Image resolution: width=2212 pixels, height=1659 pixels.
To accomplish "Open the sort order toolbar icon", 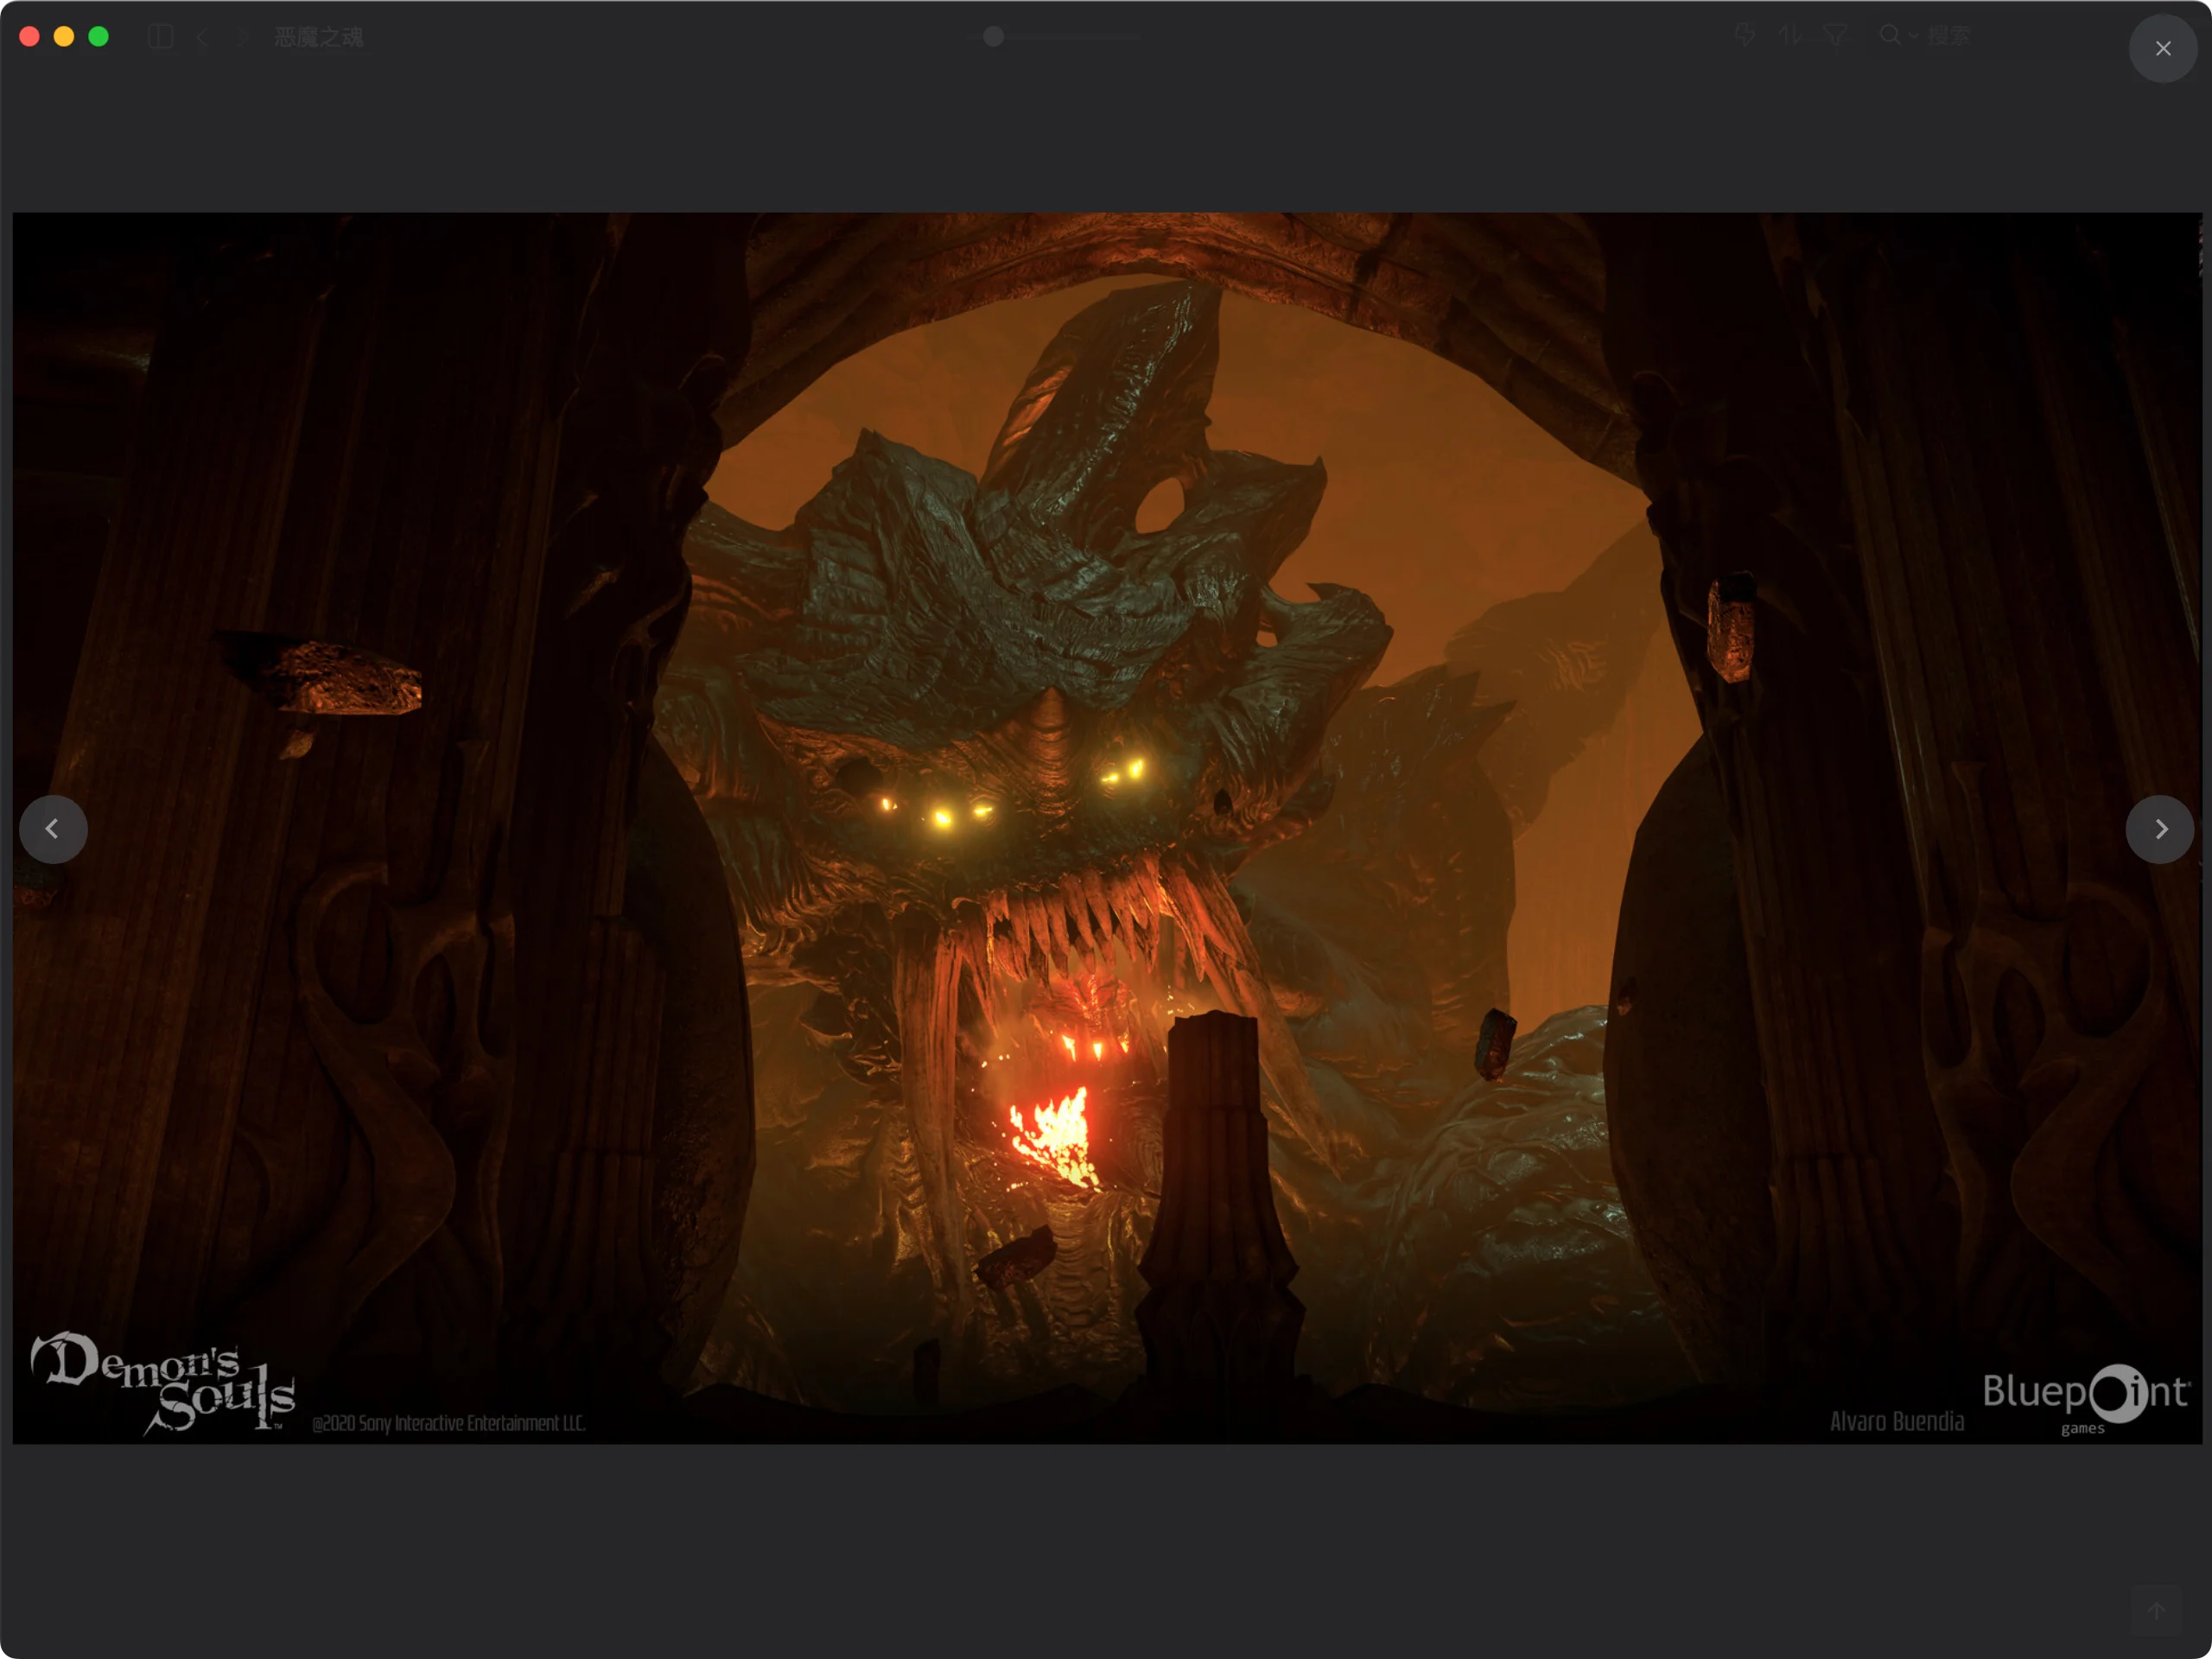I will [x=1790, y=36].
